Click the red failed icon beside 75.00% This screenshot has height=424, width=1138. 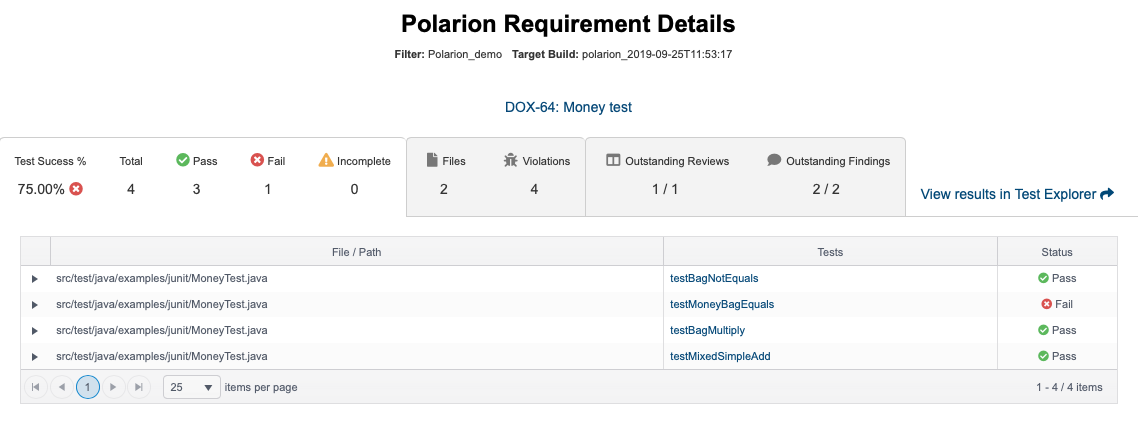pos(76,189)
